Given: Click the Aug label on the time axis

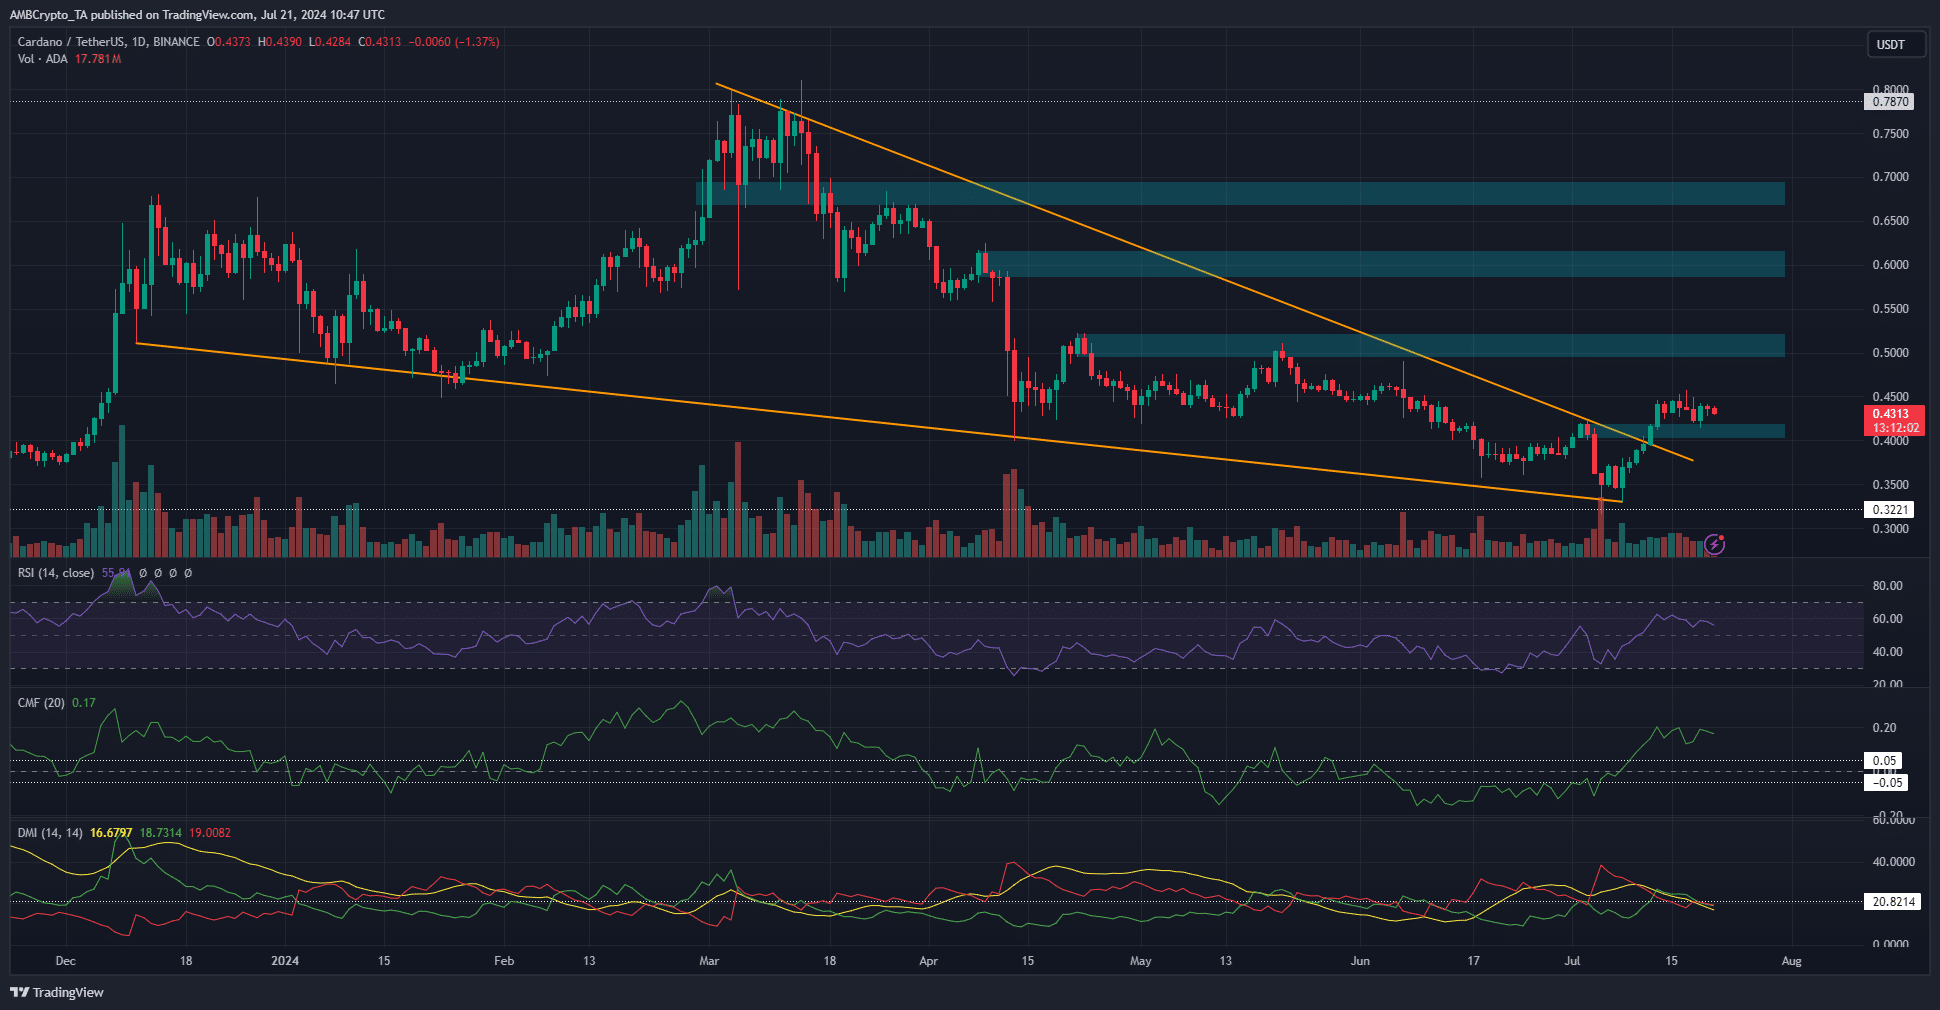Looking at the screenshot, I should (1792, 961).
